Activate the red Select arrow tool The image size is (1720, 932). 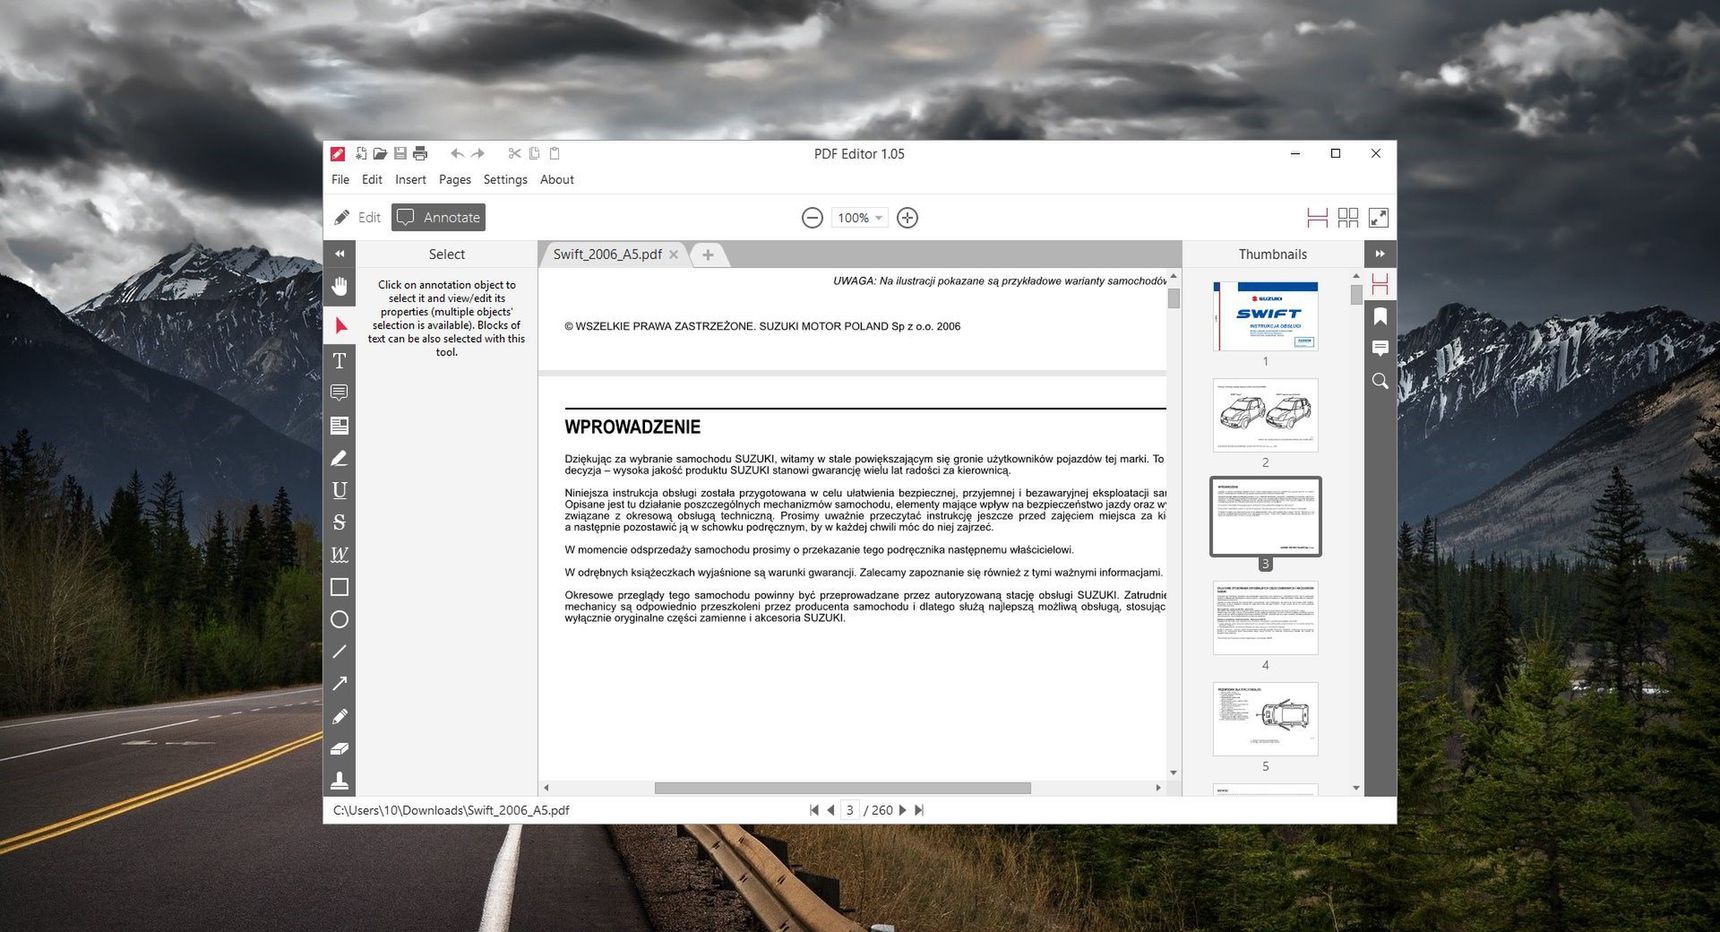coord(340,326)
